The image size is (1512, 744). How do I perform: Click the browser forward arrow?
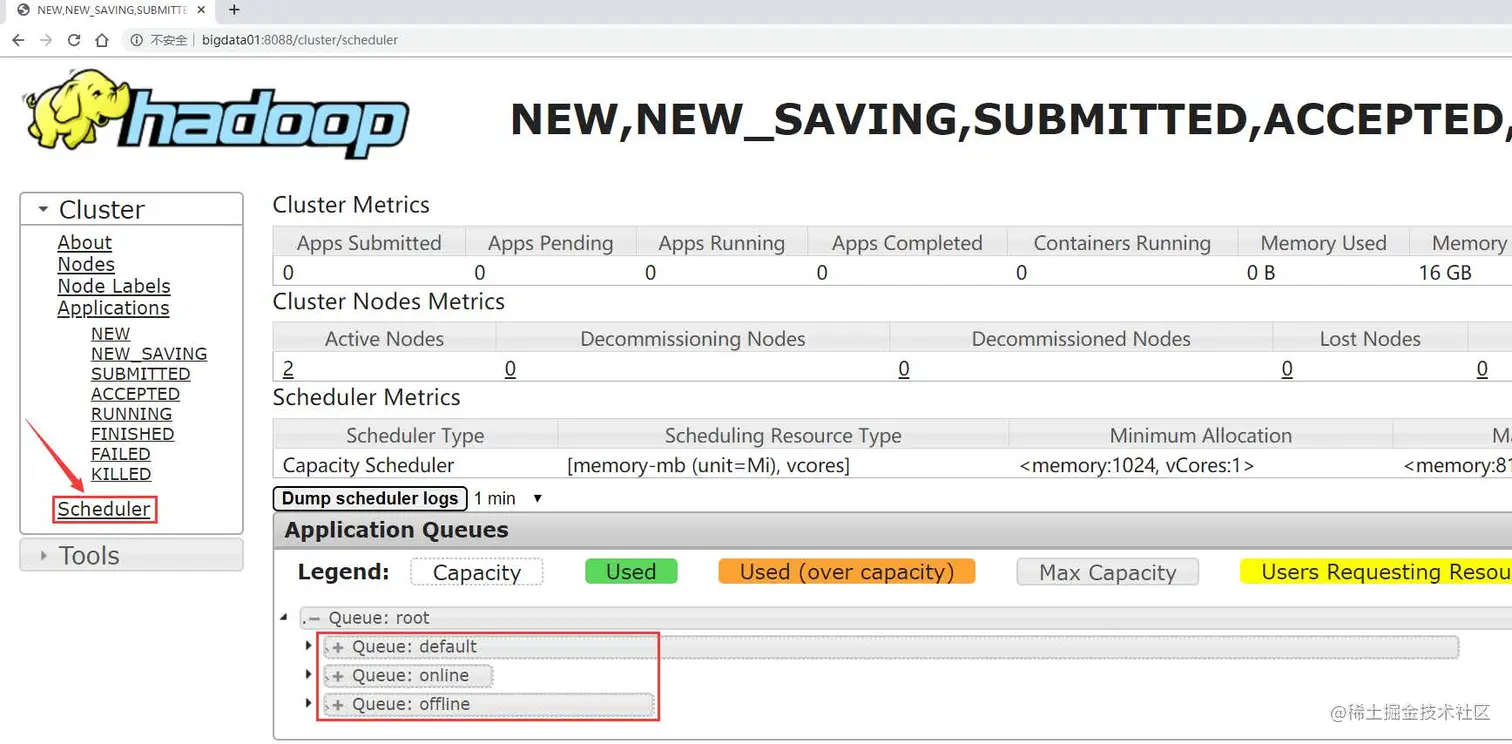(46, 40)
